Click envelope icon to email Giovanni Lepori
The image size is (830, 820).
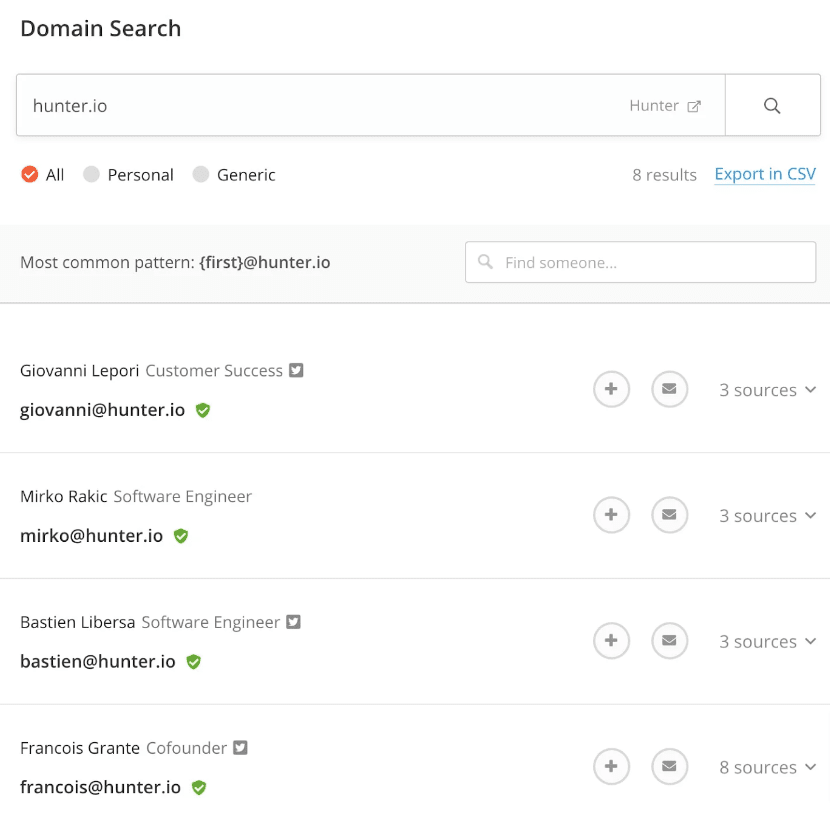(x=669, y=389)
